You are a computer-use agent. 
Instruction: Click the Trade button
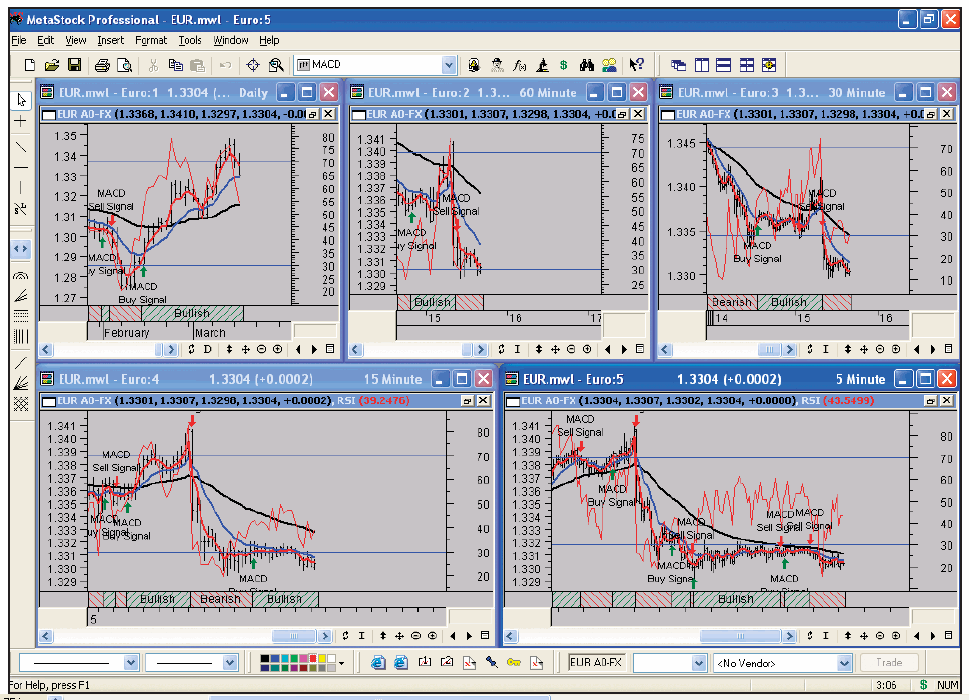(x=888, y=662)
